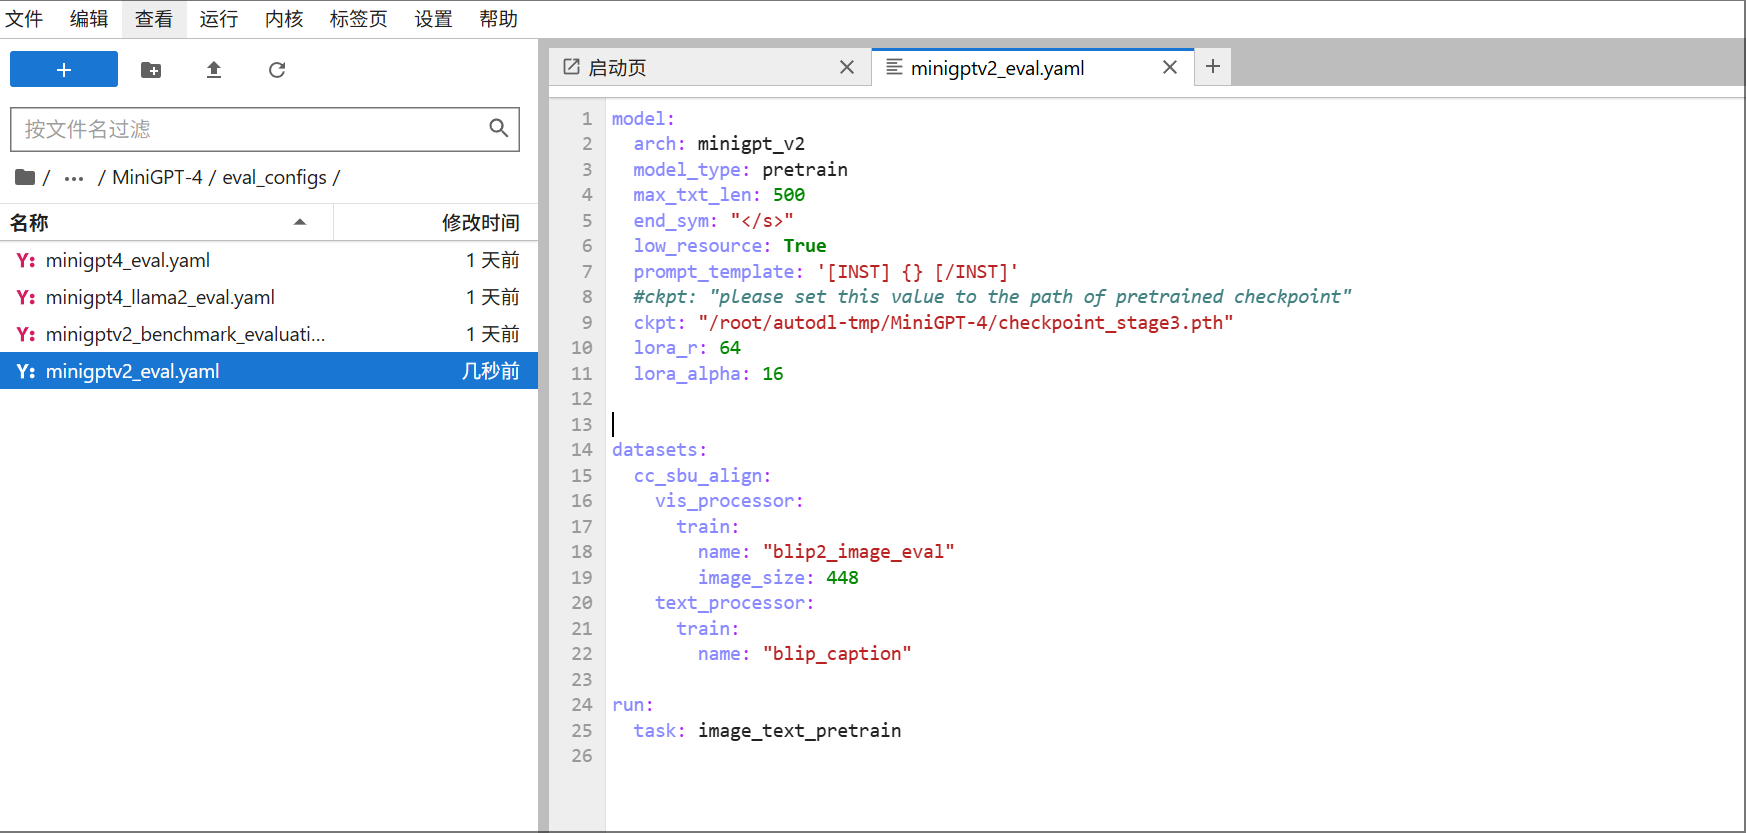
Task: Sort files by 修改时间 column
Action: click(x=480, y=222)
